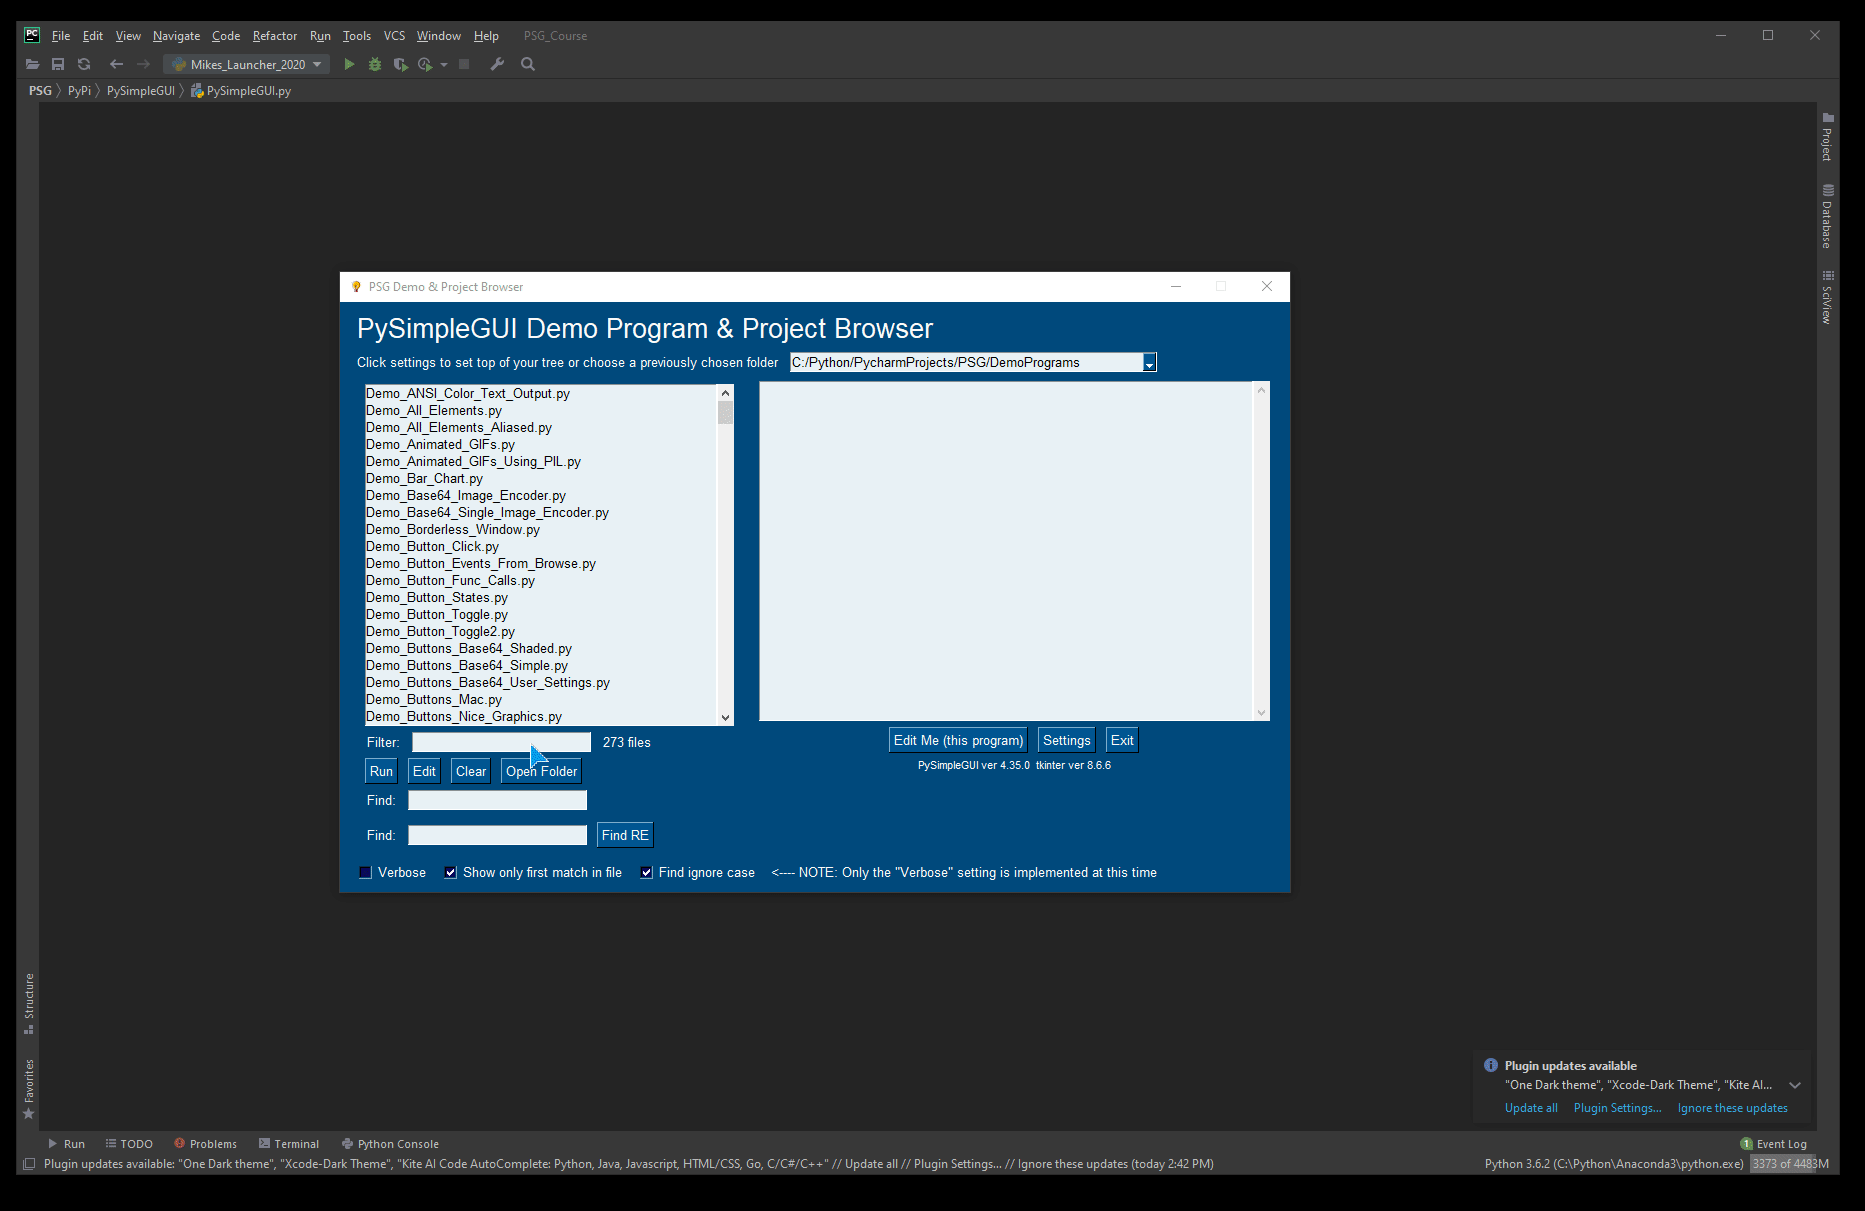Open the File menu
The width and height of the screenshot is (1865, 1211).
[61, 36]
